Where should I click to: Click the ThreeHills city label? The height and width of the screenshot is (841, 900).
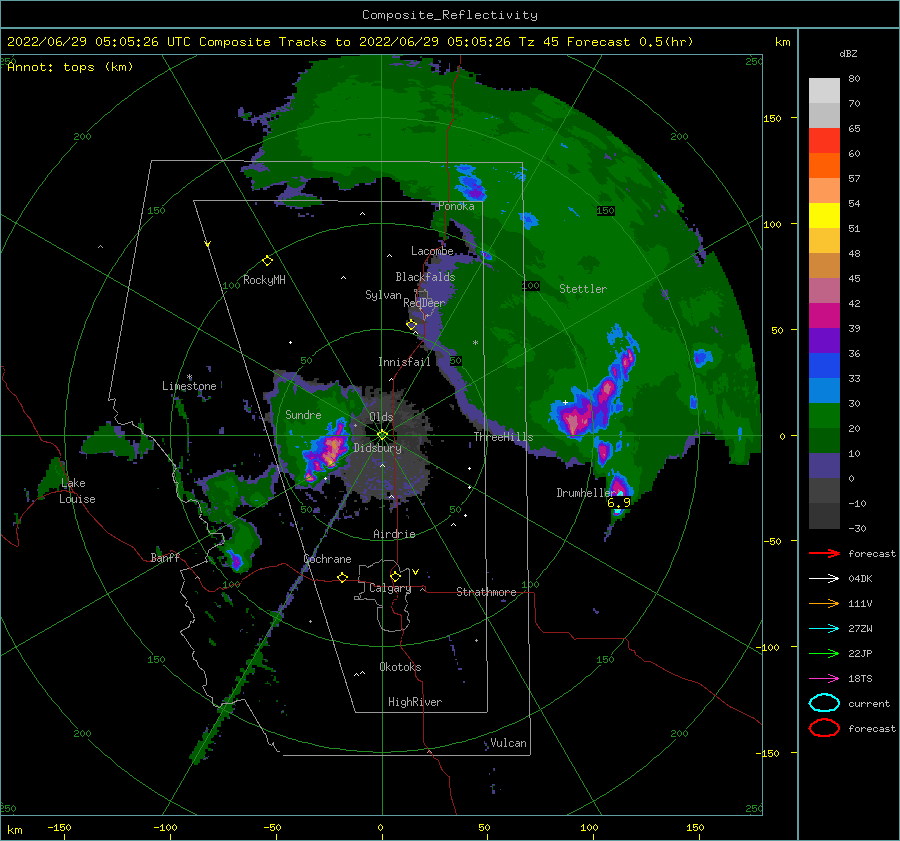(503, 437)
